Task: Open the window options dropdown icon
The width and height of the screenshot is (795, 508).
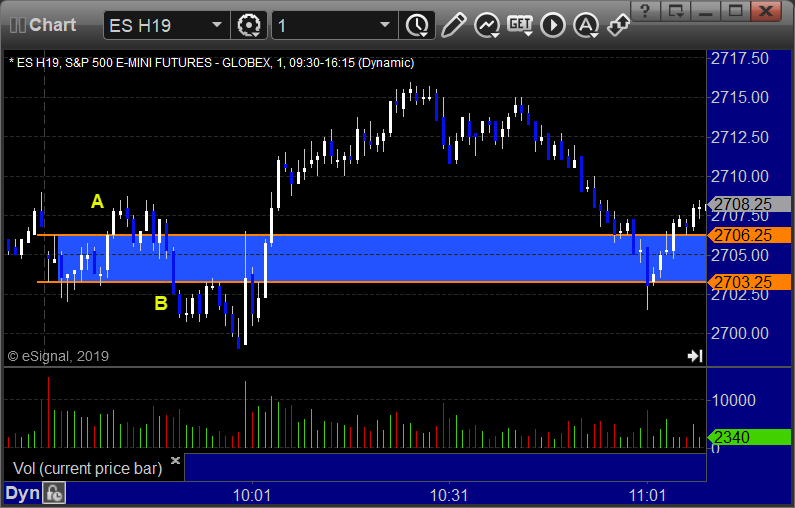Action: pyautogui.click(x=675, y=11)
